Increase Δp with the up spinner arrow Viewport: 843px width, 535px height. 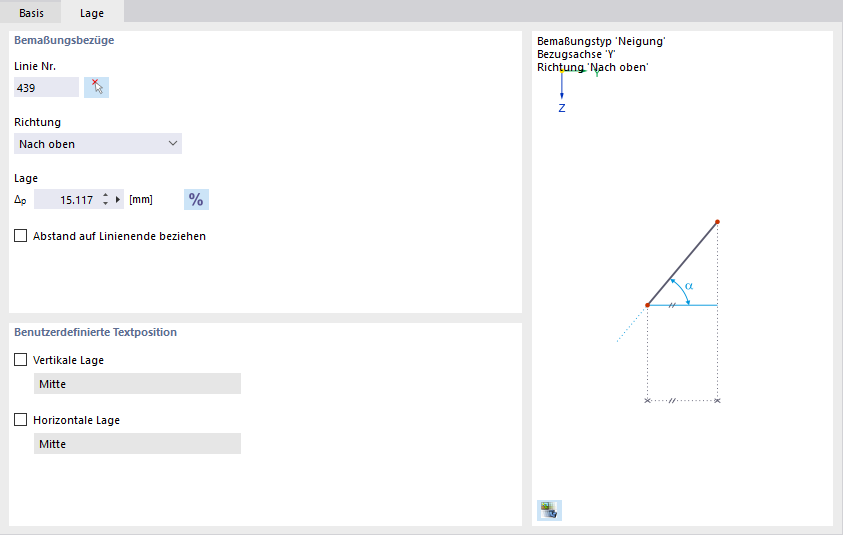[x=105, y=195]
